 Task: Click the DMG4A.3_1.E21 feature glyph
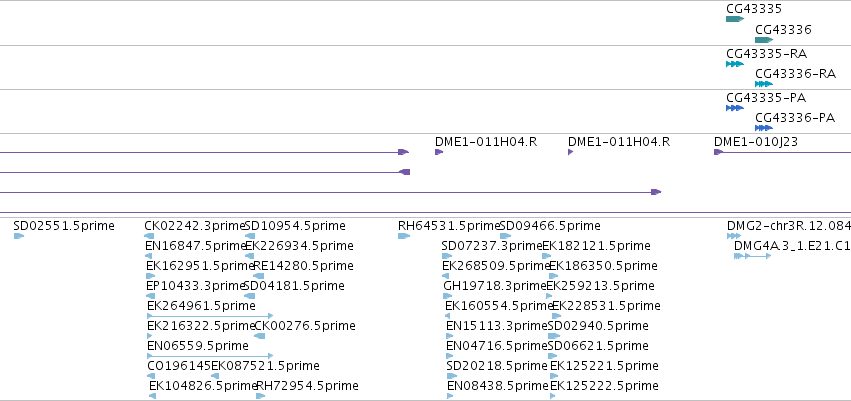[x=752, y=256]
